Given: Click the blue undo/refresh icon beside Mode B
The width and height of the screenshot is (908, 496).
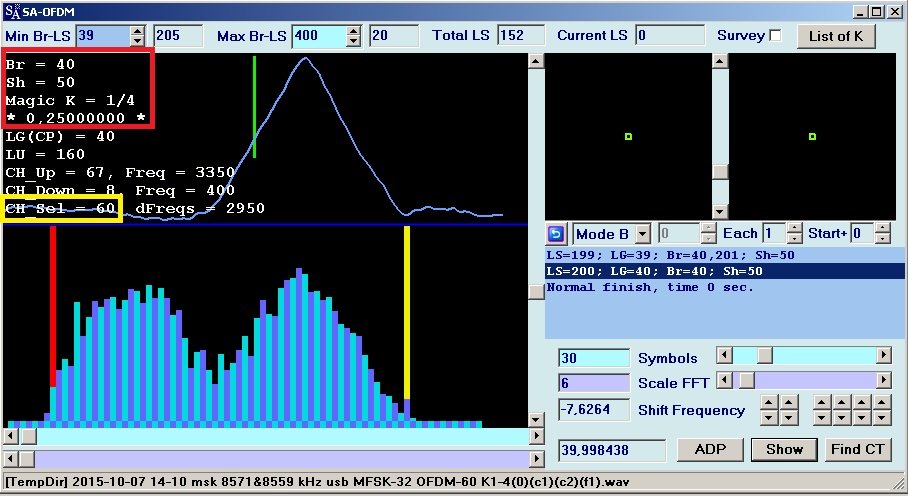Looking at the screenshot, I should [555, 234].
